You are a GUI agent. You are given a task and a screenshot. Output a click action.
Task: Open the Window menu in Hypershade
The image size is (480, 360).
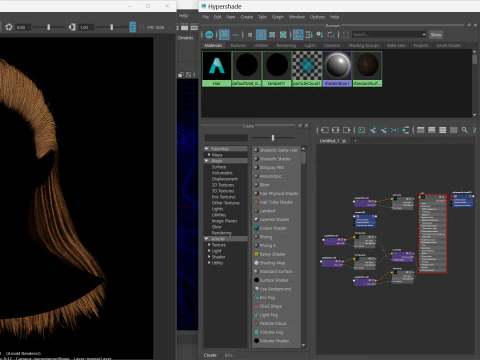click(x=297, y=17)
